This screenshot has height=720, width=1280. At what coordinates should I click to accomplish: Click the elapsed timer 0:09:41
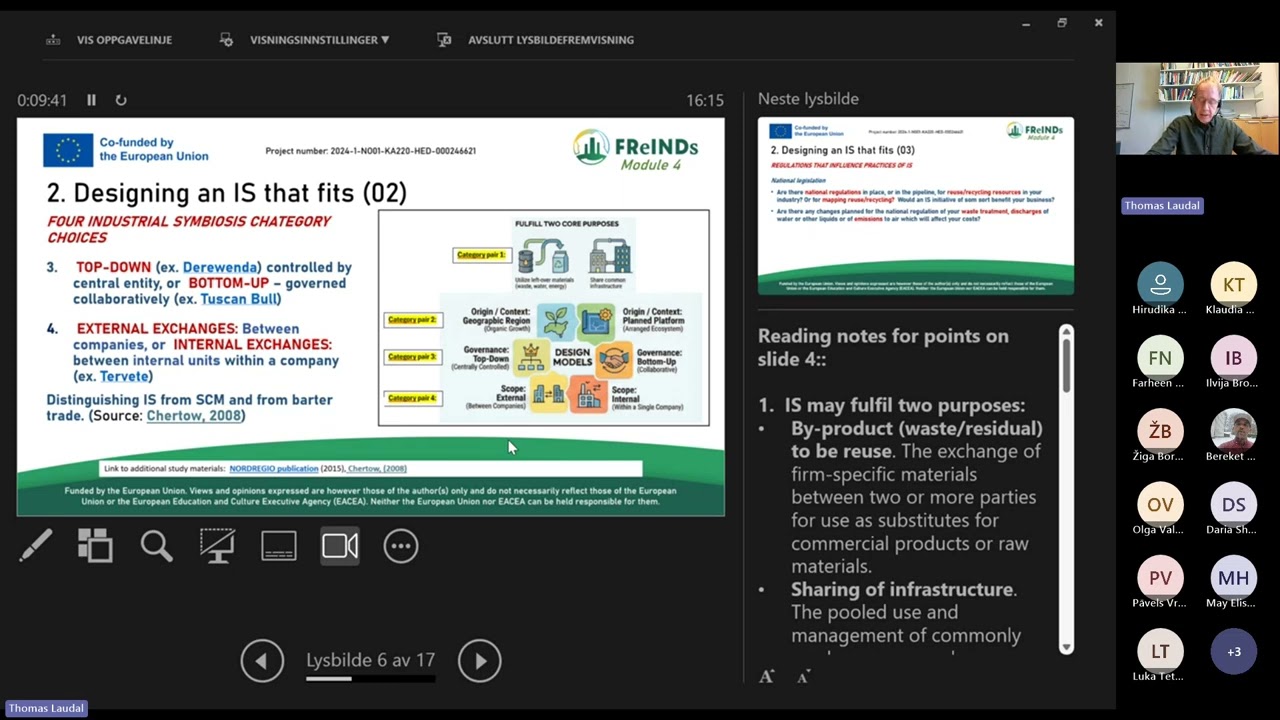point(42,100)
